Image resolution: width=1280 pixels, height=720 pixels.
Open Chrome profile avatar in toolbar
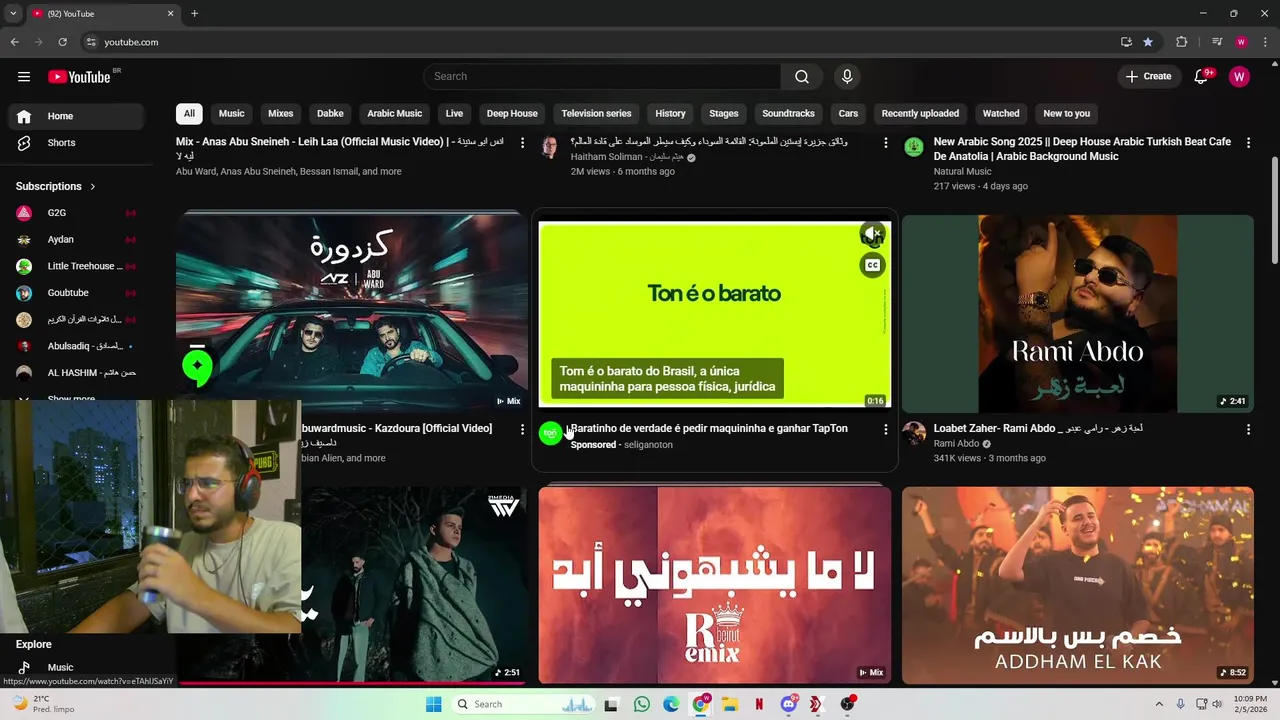click(x=1241, y=42)
